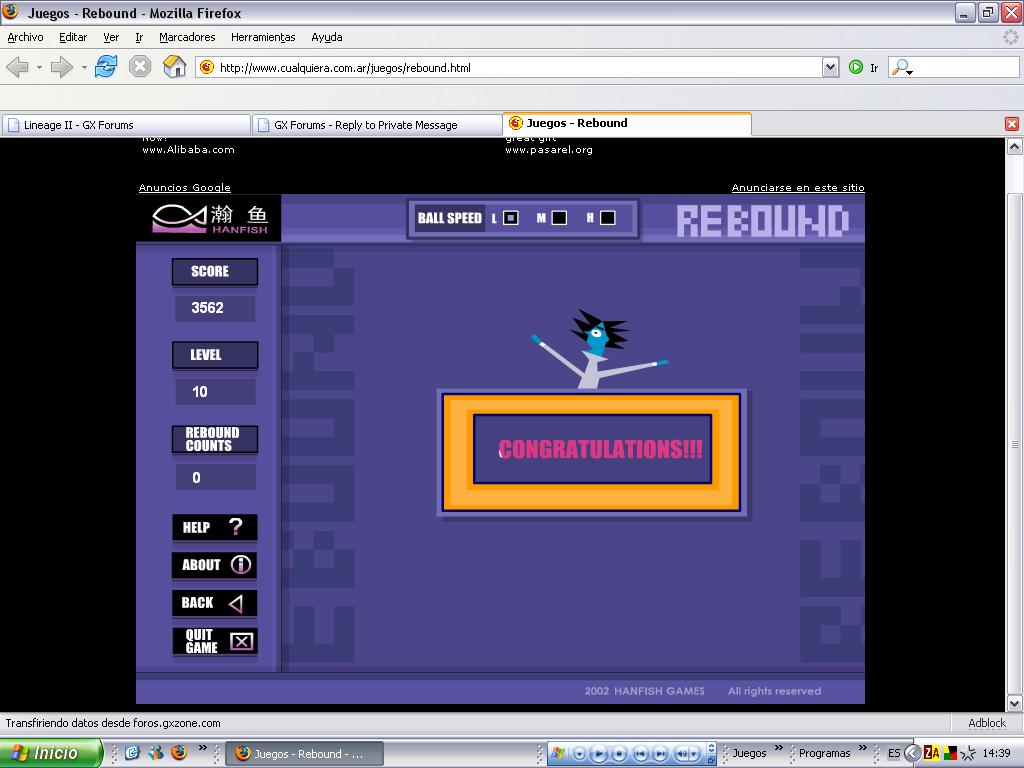Image resolution: width=1024 pixels, height=768 pixels.
Task: Open the Marcadores menu
Action: pyautogui.click(x=187, y=37)
